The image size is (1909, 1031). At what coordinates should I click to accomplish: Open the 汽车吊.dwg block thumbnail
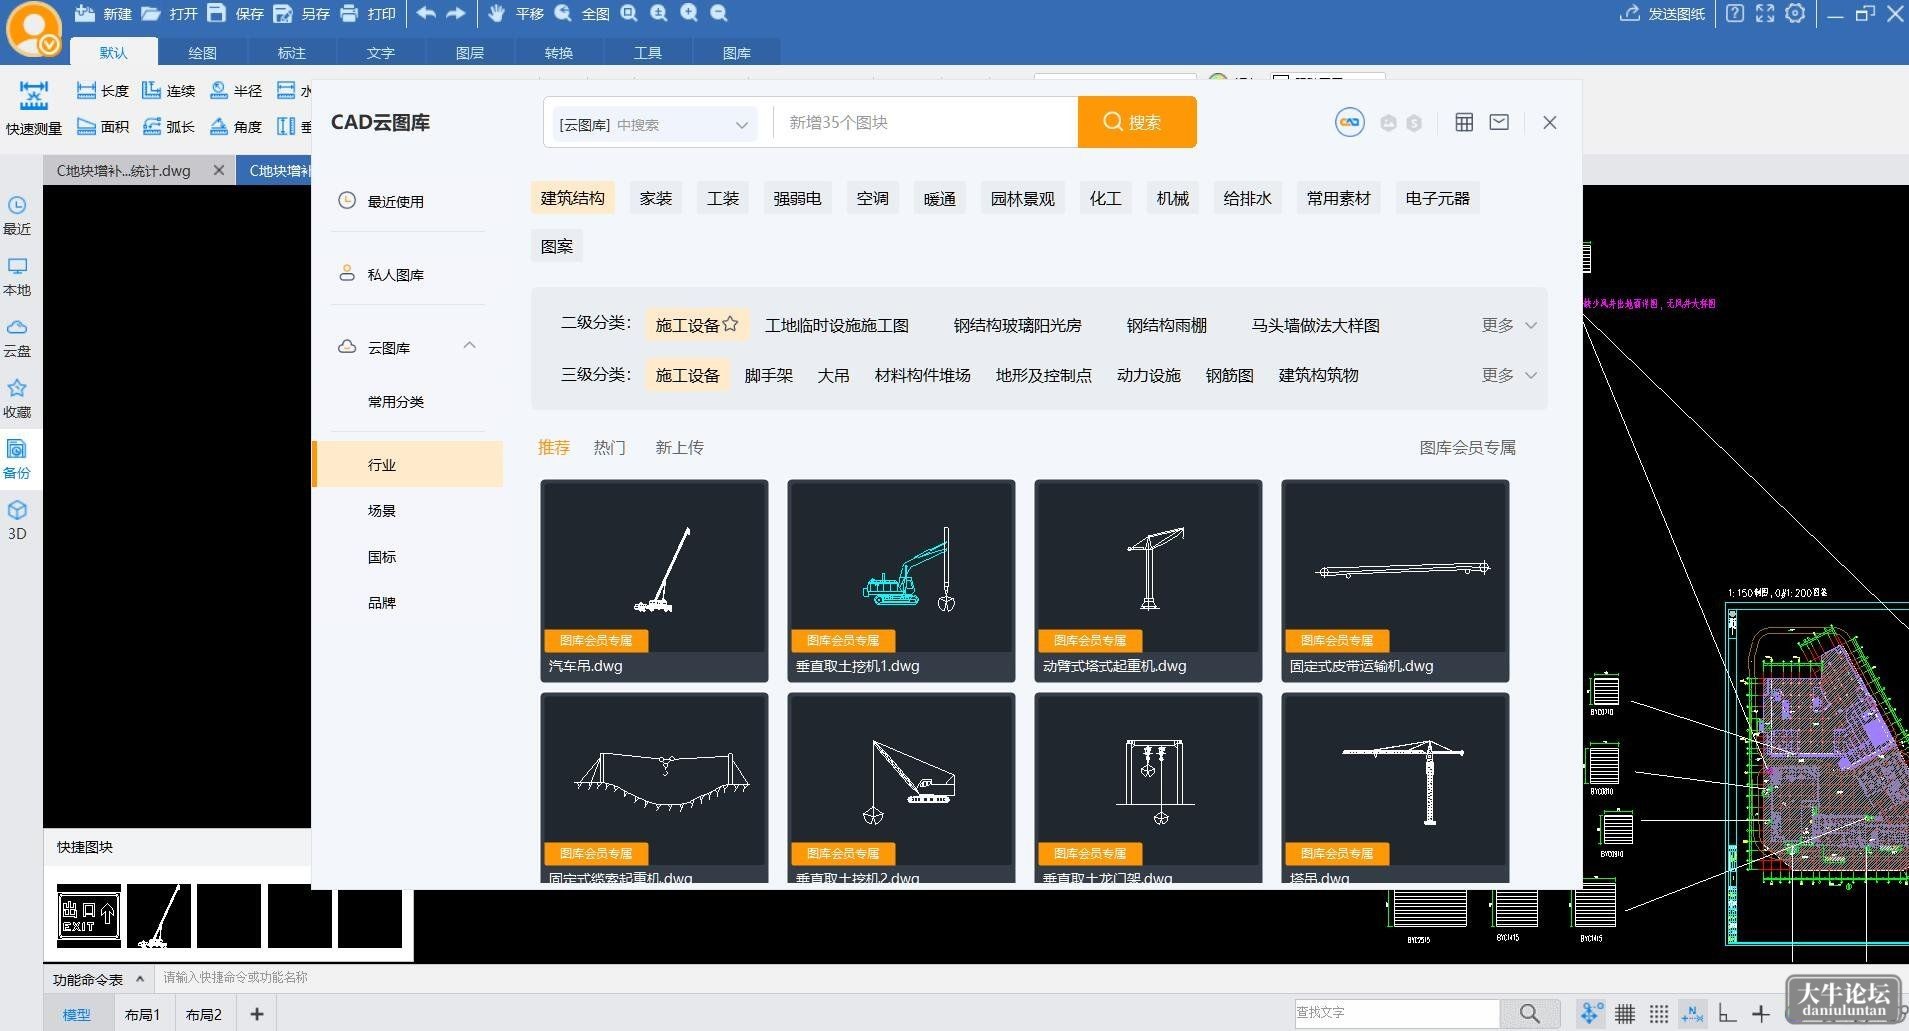[x=654, y=580]
